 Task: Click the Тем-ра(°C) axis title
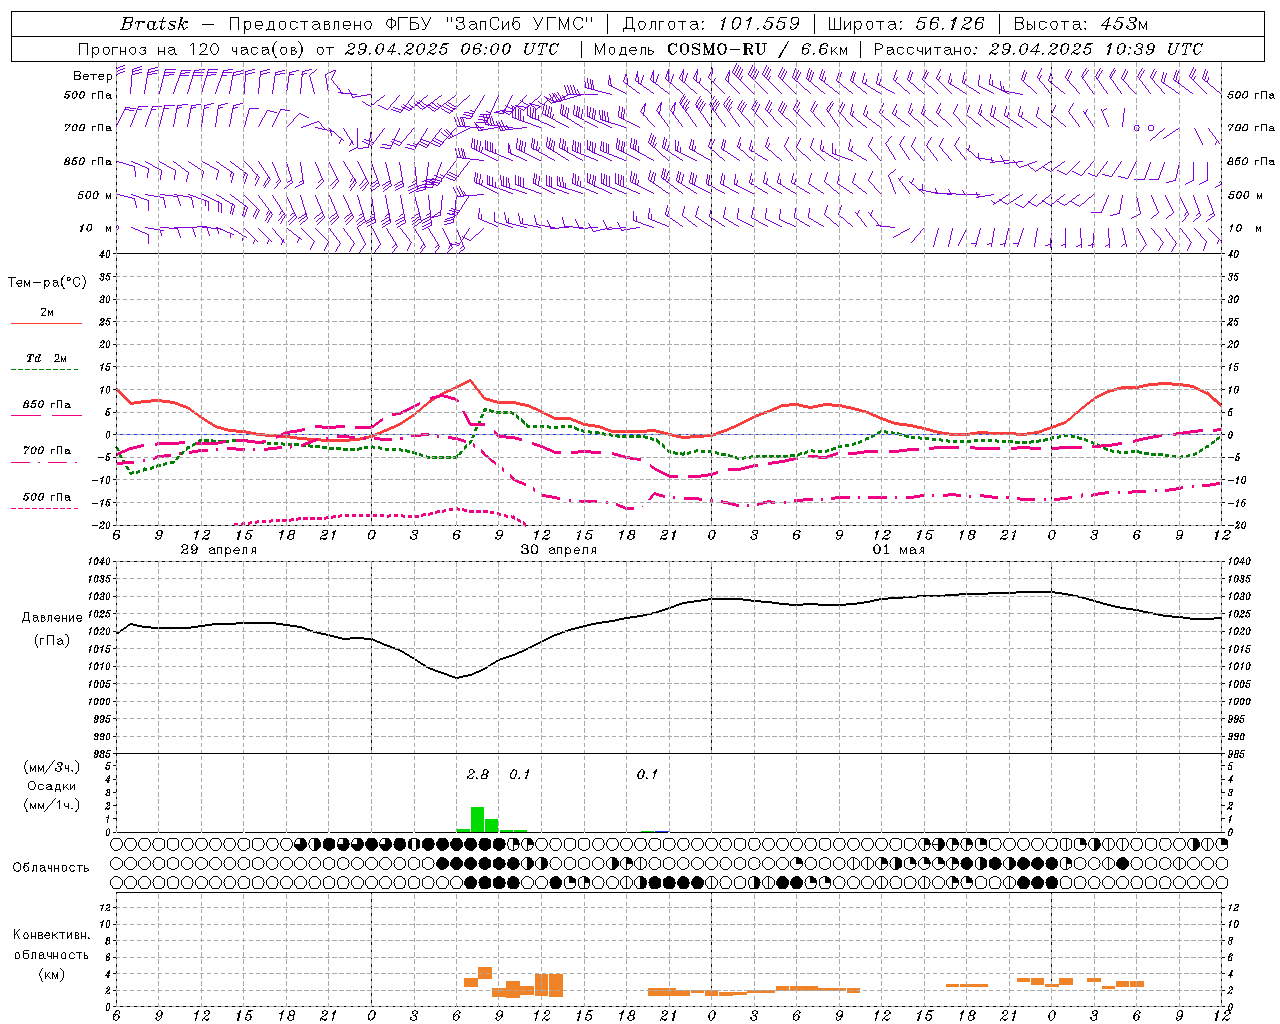(47, 283)
